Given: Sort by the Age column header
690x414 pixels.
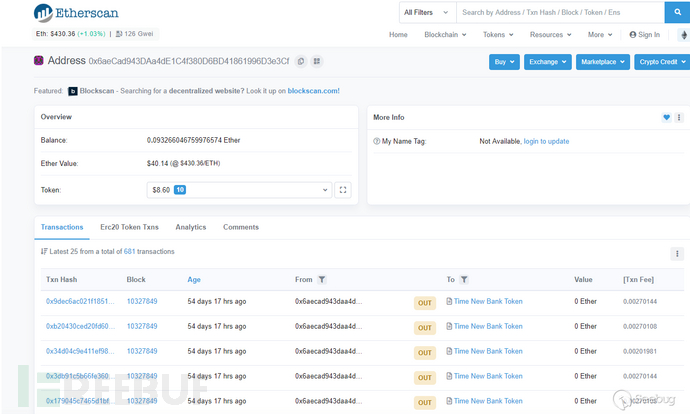Looking at the screenshot, I should [194, 279].
